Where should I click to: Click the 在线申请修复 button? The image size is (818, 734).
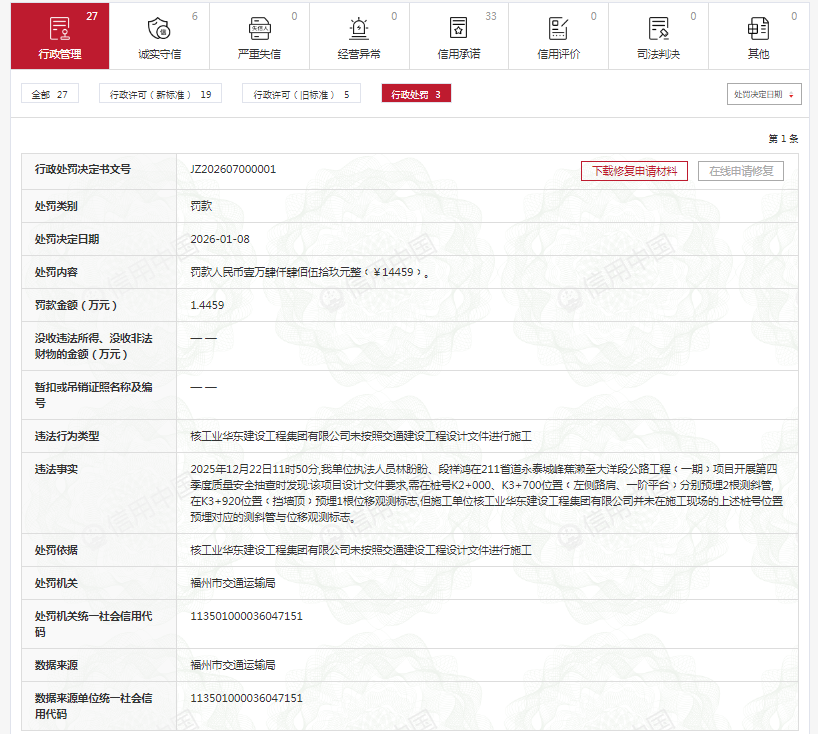pyautogui.click(x=741, y=171)
